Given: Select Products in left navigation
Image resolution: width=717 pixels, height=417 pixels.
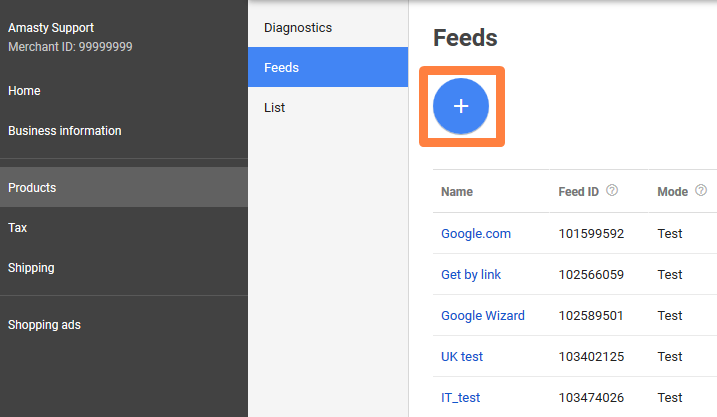Looking at the screenshot, I should pos(32,188).
